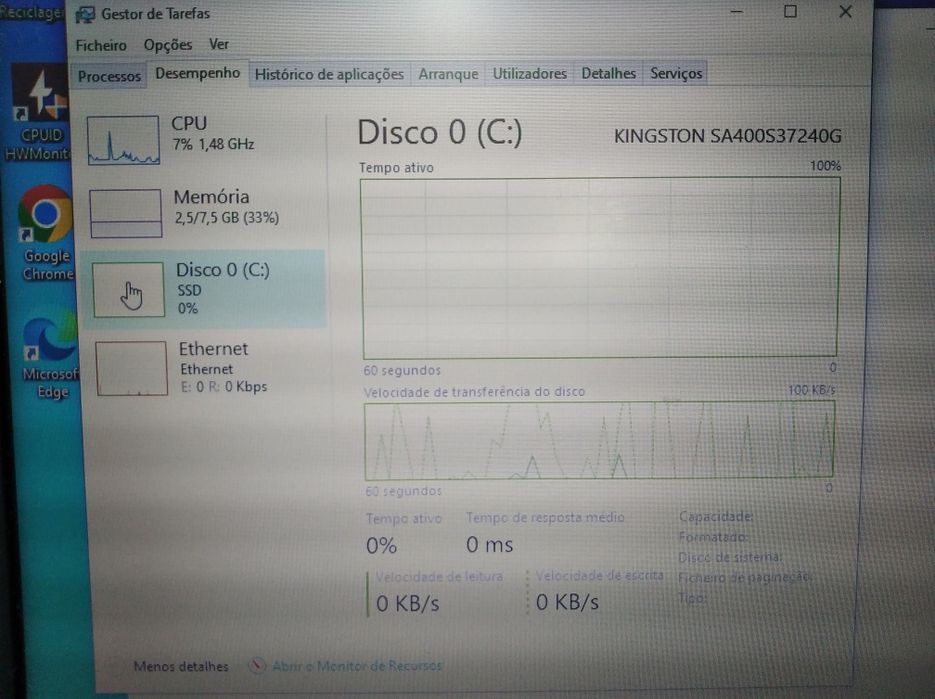Viewport: 935px width, 699px height.
Task: Open the Serviços tab
Action: (x=676, y=73)
